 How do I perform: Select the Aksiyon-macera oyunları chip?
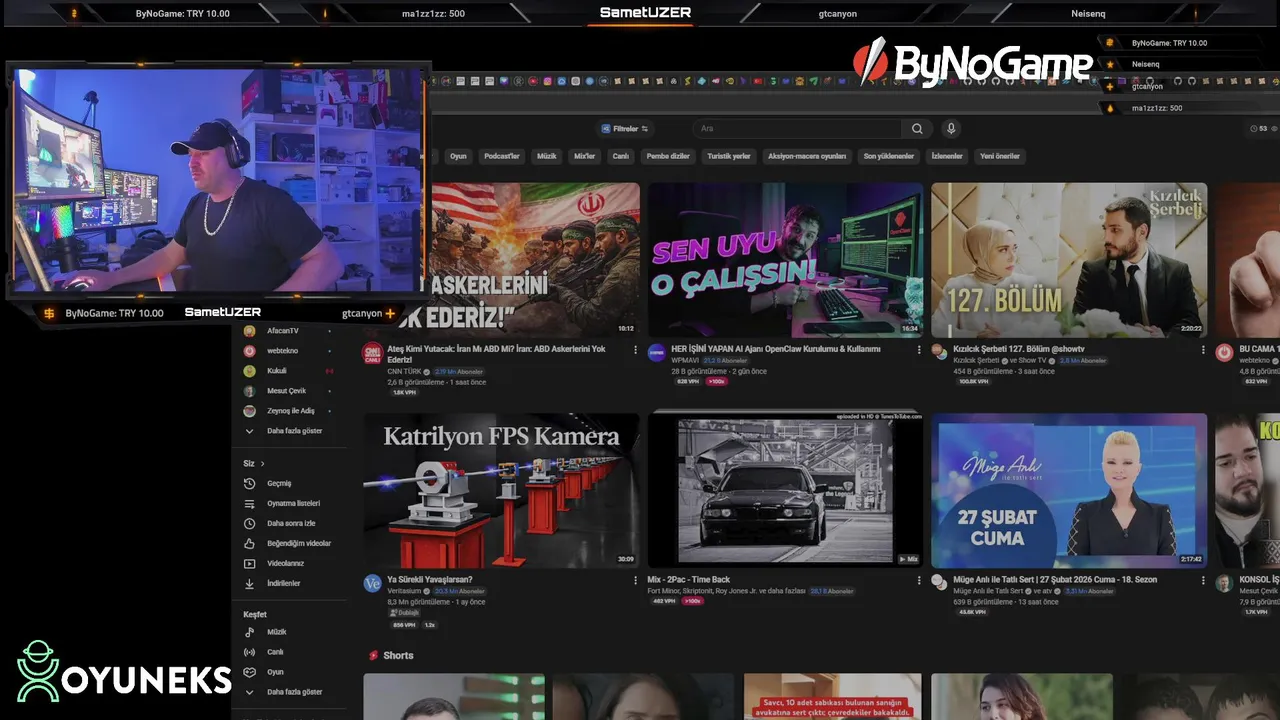coord(807,156)
